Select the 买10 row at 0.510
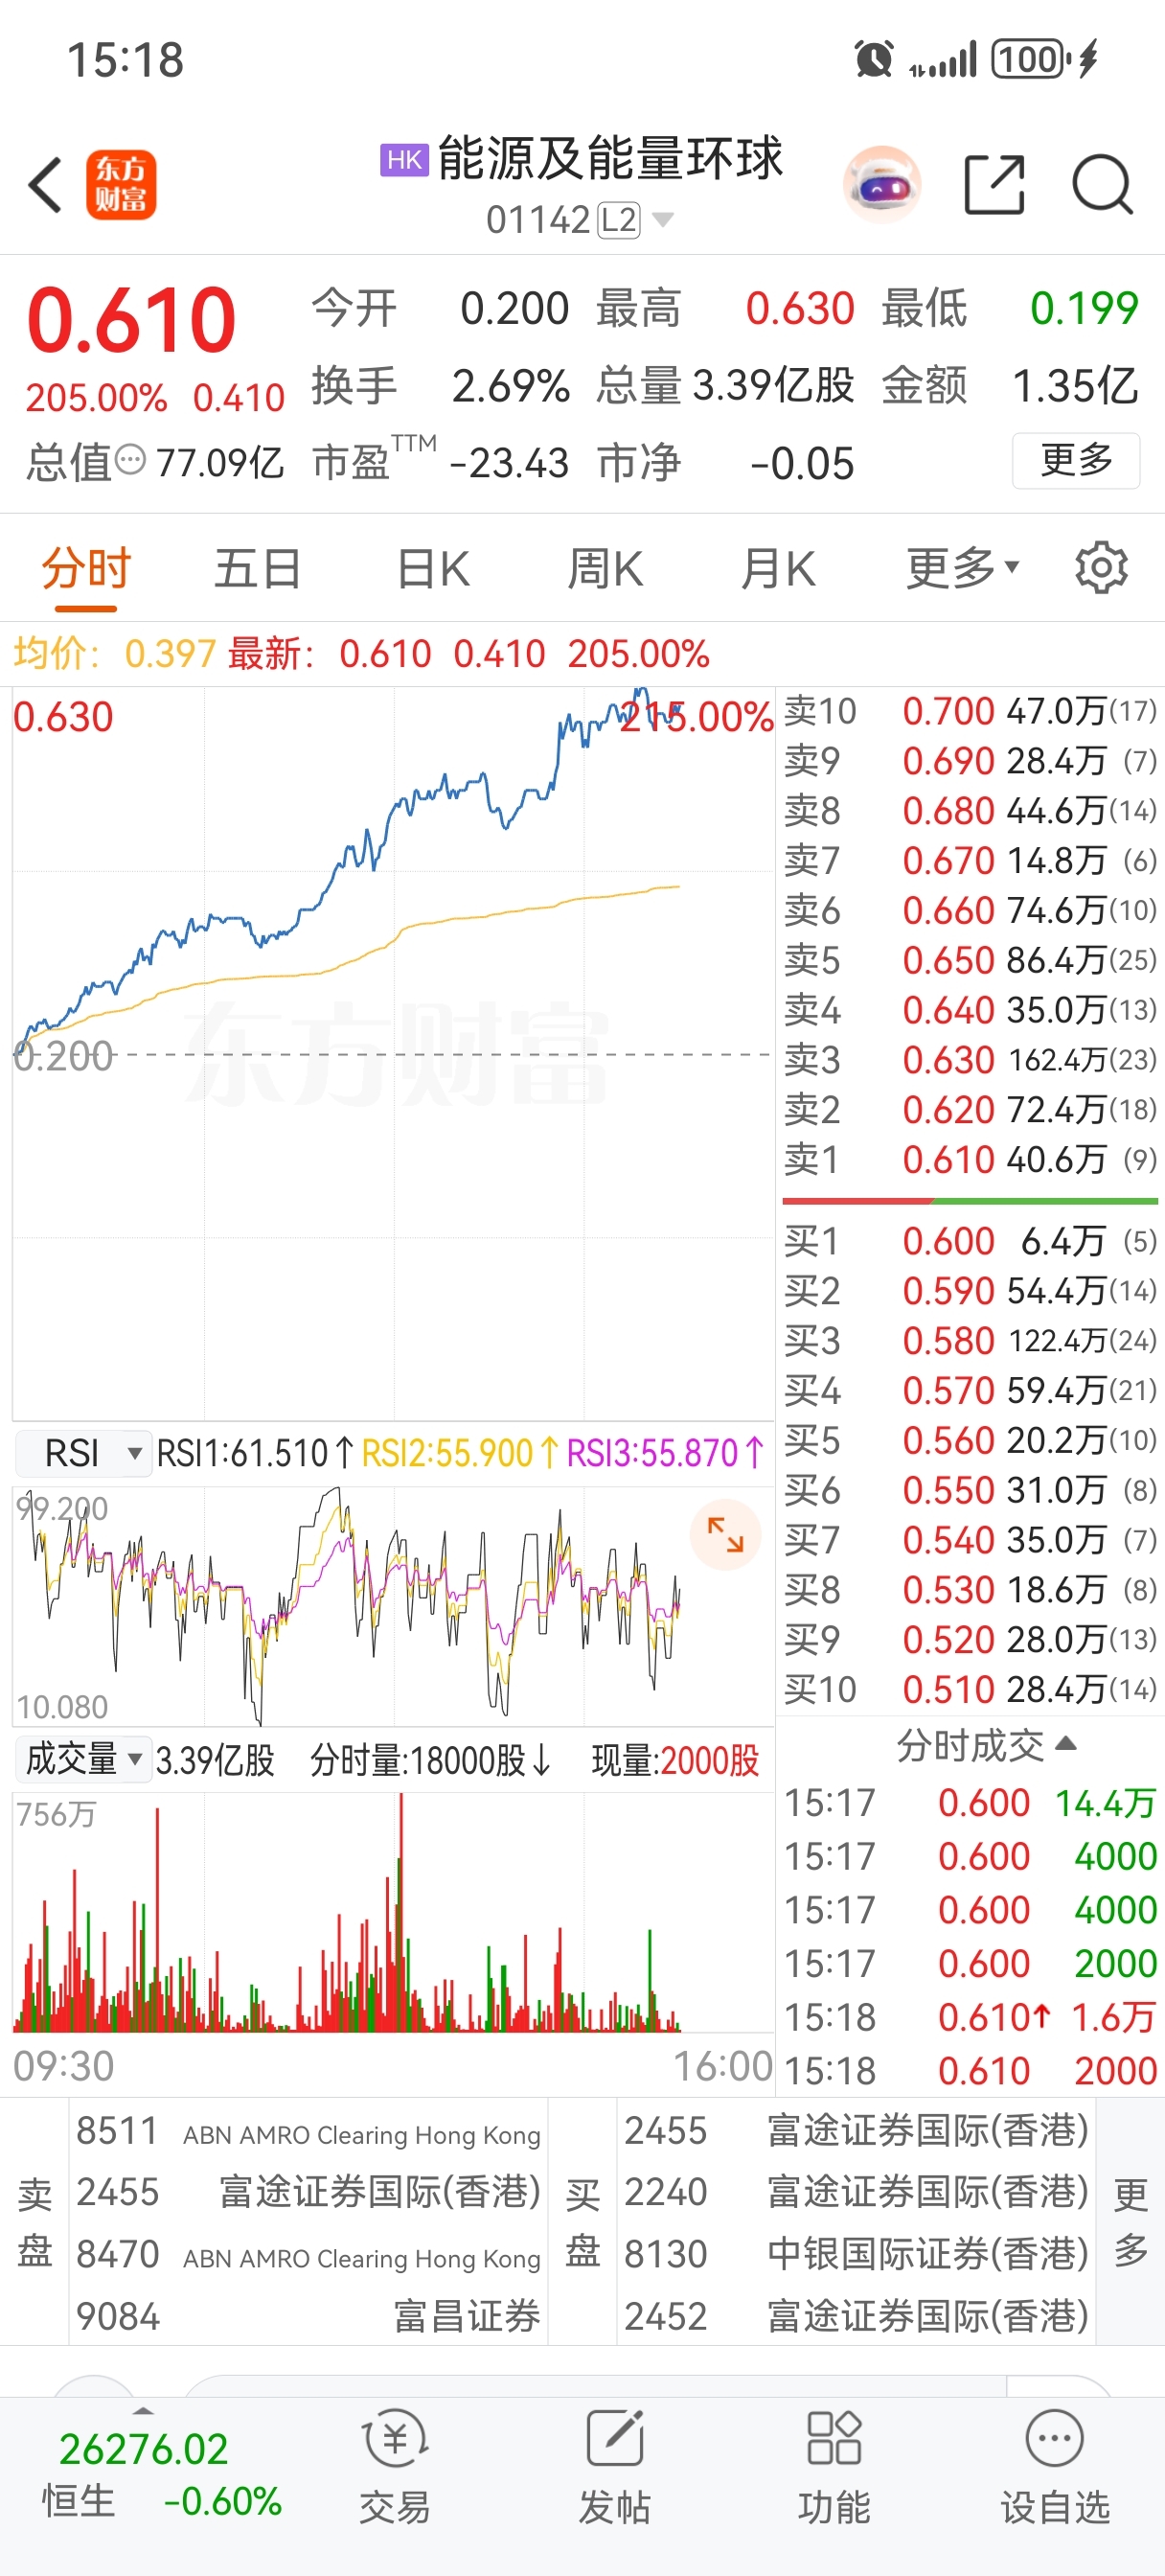This screenshot has height=2576, width=1165. [x=970, y=1689]
